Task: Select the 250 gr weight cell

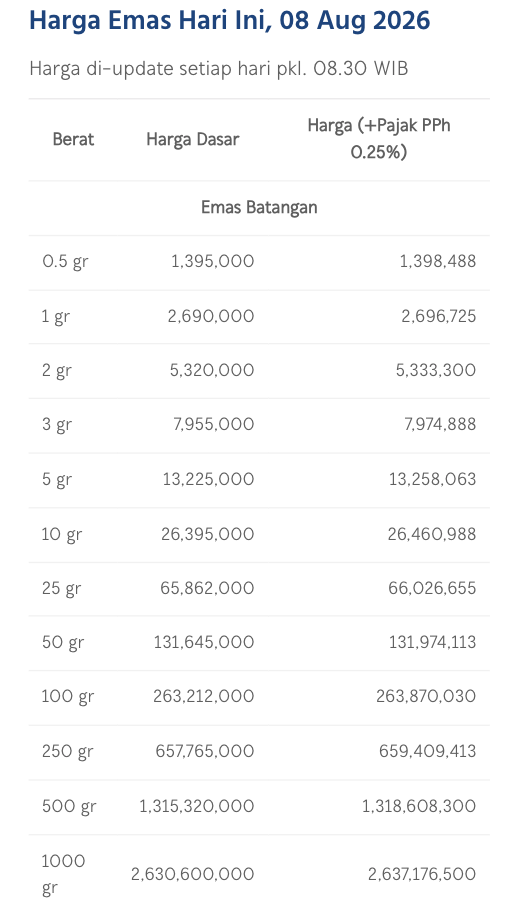Action: (x=67, y=751)
